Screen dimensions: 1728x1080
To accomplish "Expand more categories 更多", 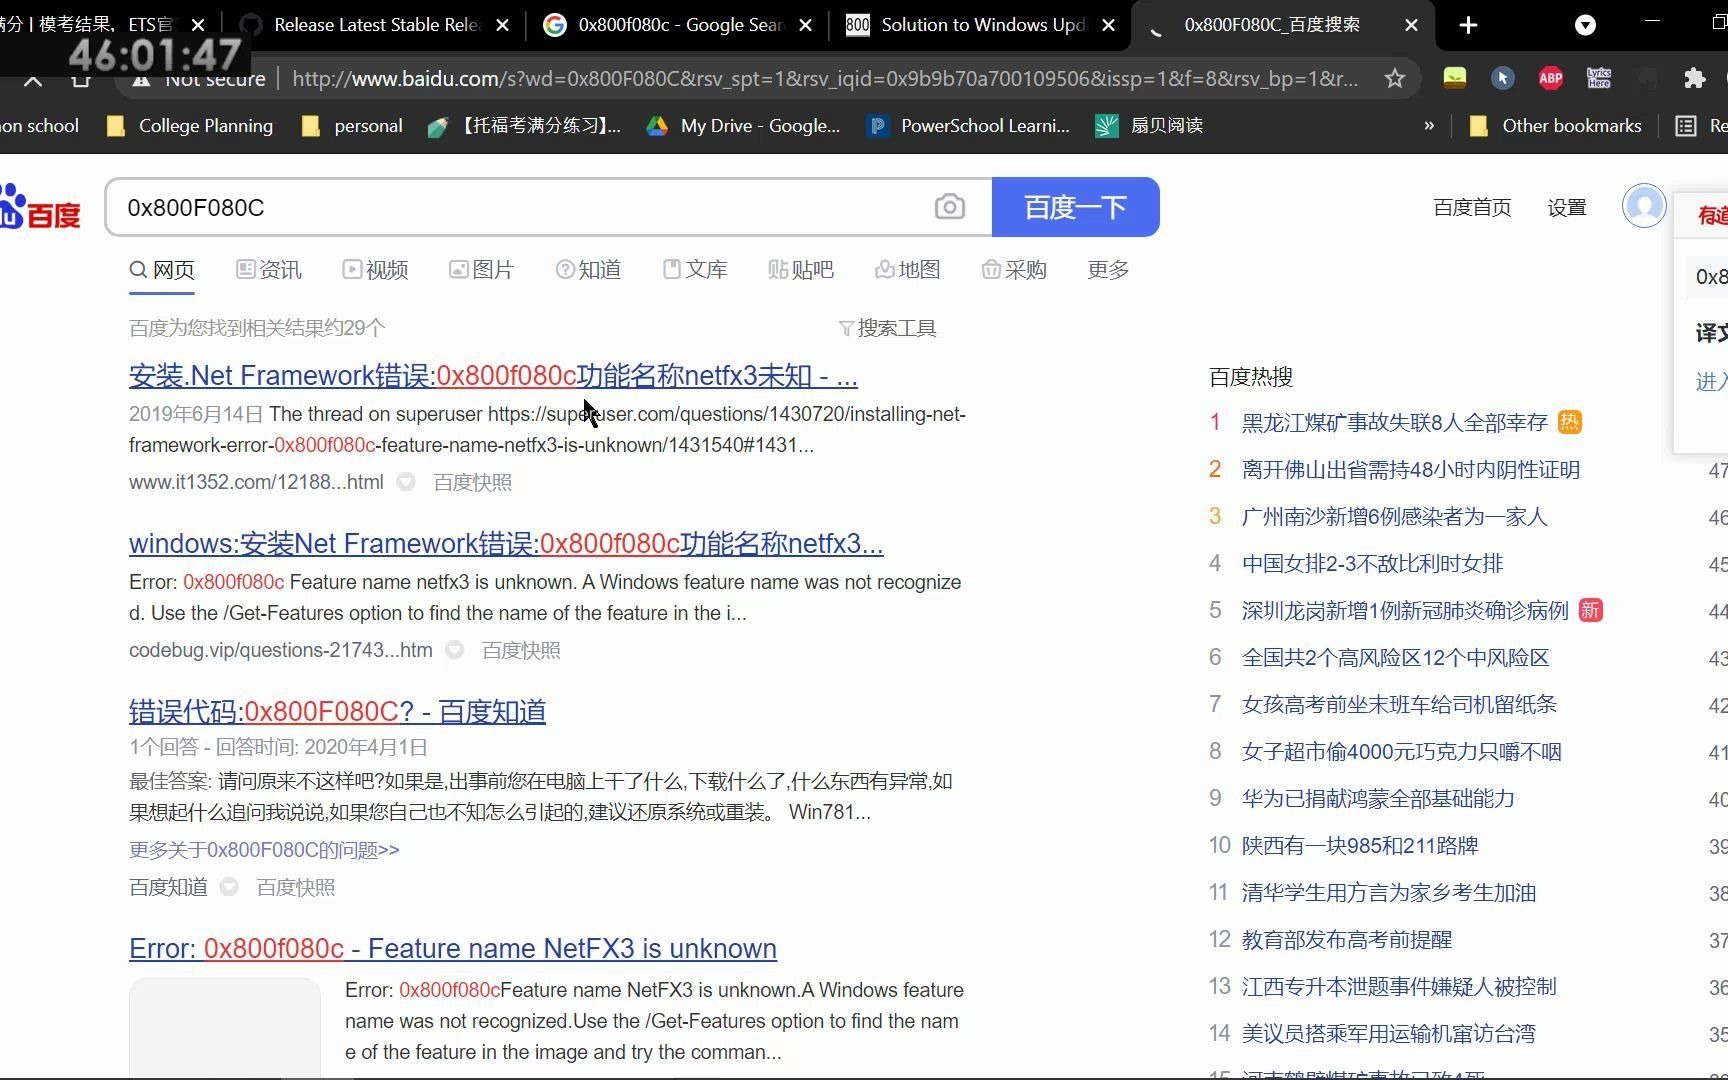I will tap(1108, 269).
